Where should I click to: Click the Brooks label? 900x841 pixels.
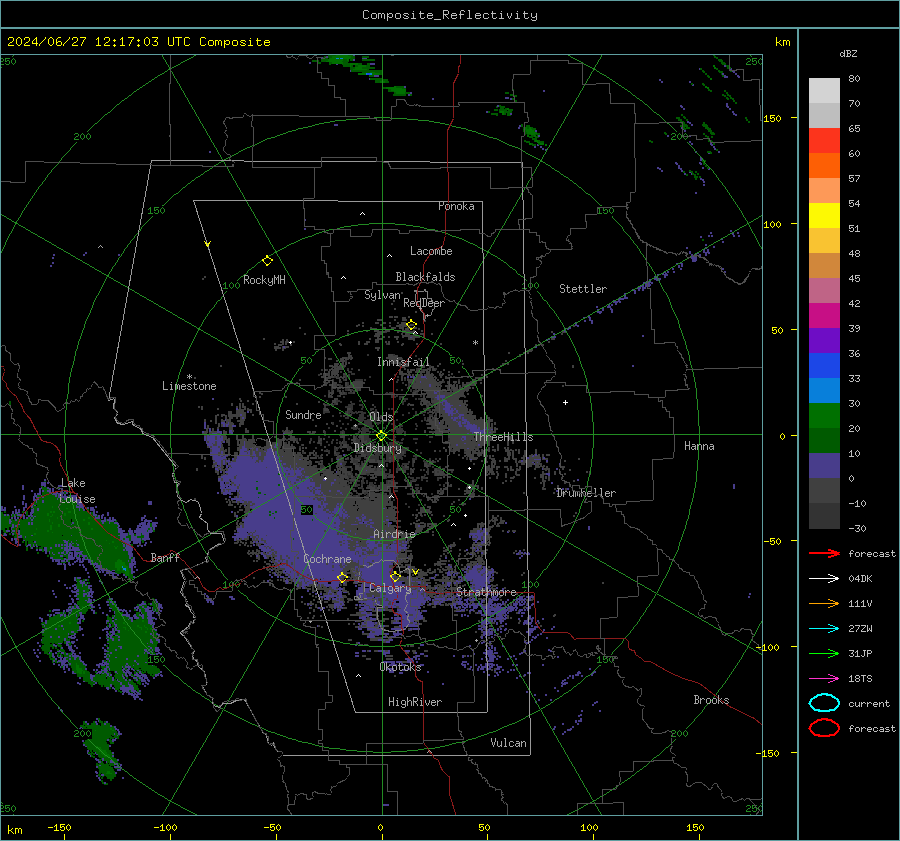[x=711, y=700]
